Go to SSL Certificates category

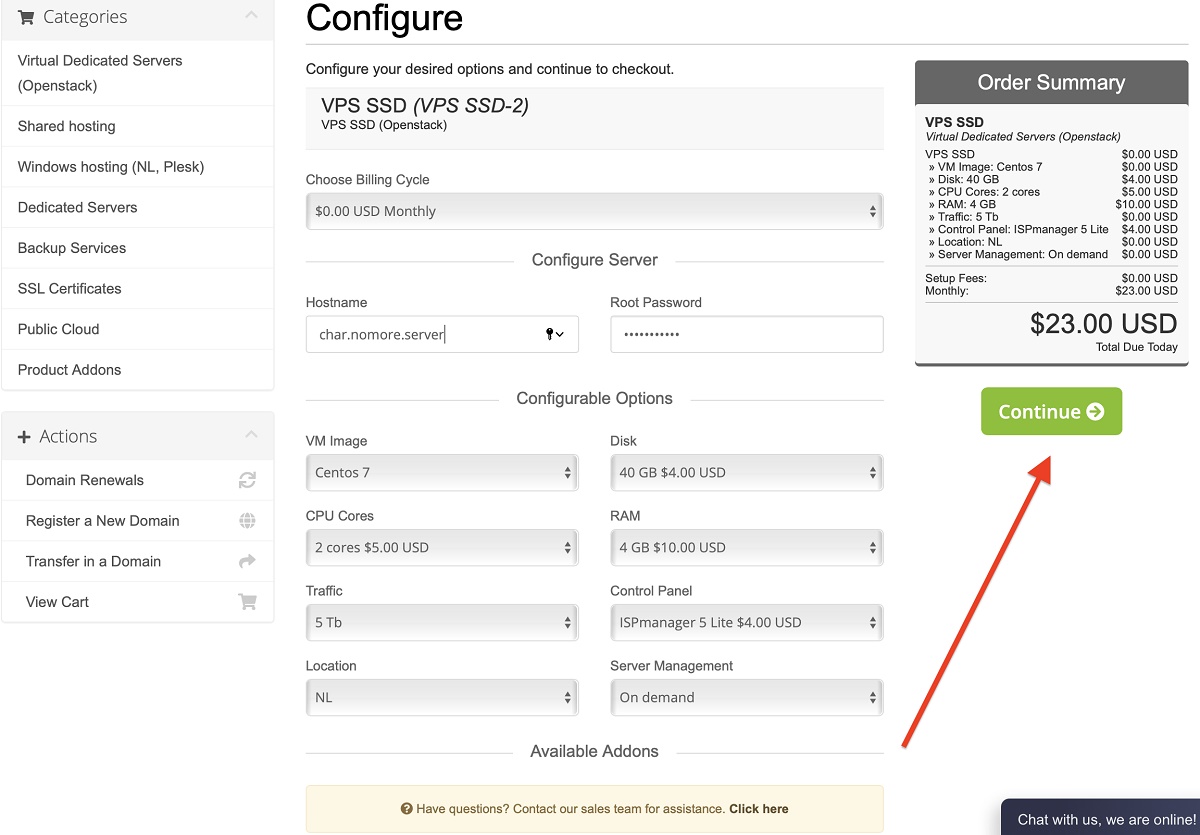point(70,288)
